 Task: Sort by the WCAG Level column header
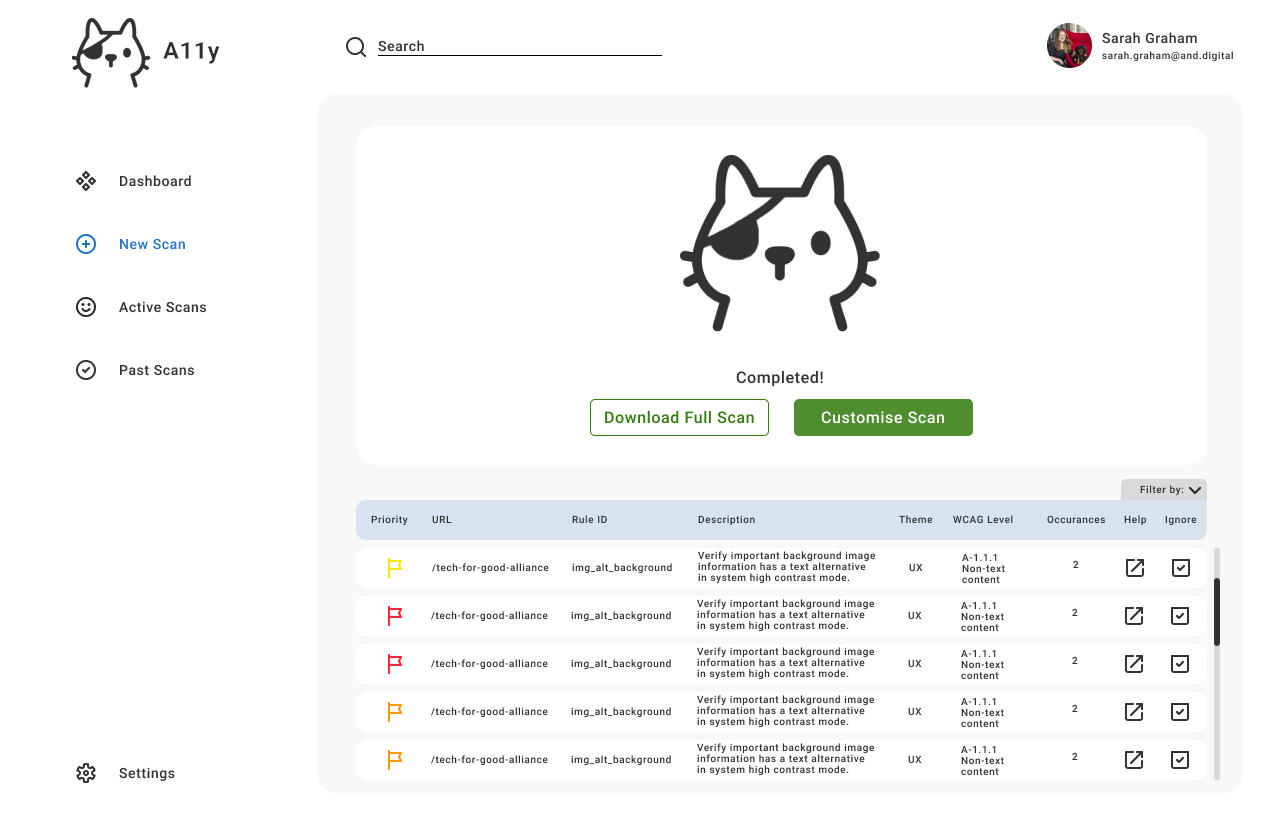click(982, 520)
